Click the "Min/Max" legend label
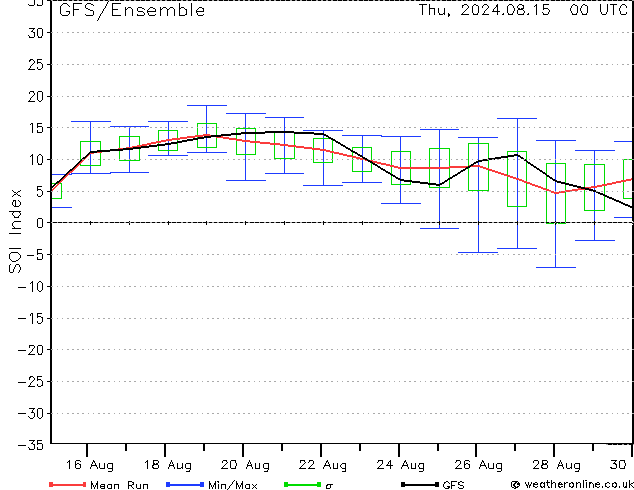This screenshot has height=490, width=634. click(x=233, y=485)
